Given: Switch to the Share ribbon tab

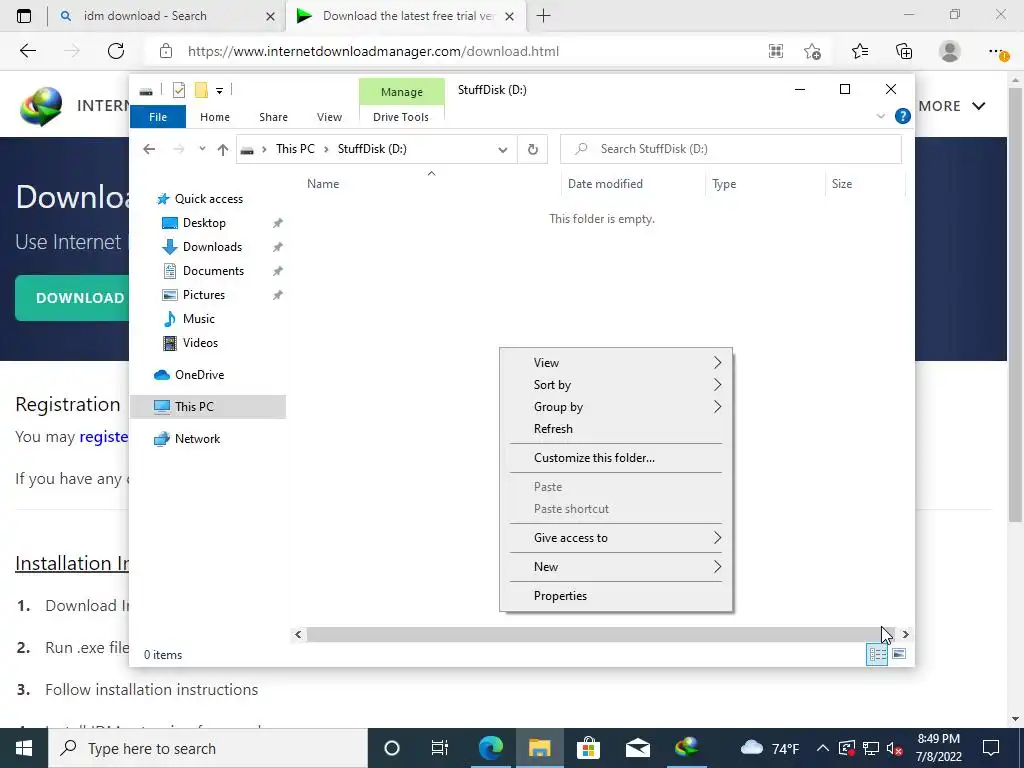Looking at the screenshot, I should [273, 117].
